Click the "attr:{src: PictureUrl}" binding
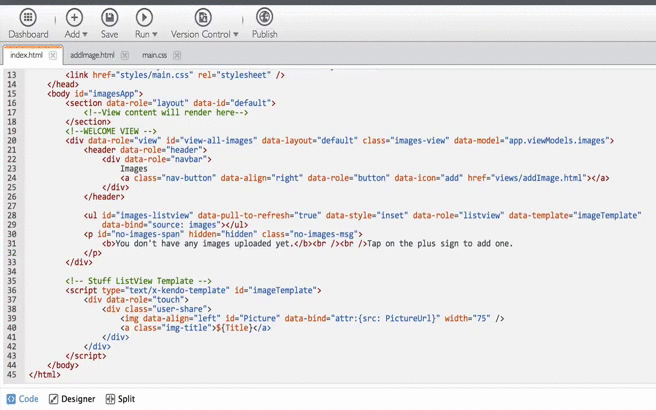Viewport: 656px width, 410px height. (386, 318)
